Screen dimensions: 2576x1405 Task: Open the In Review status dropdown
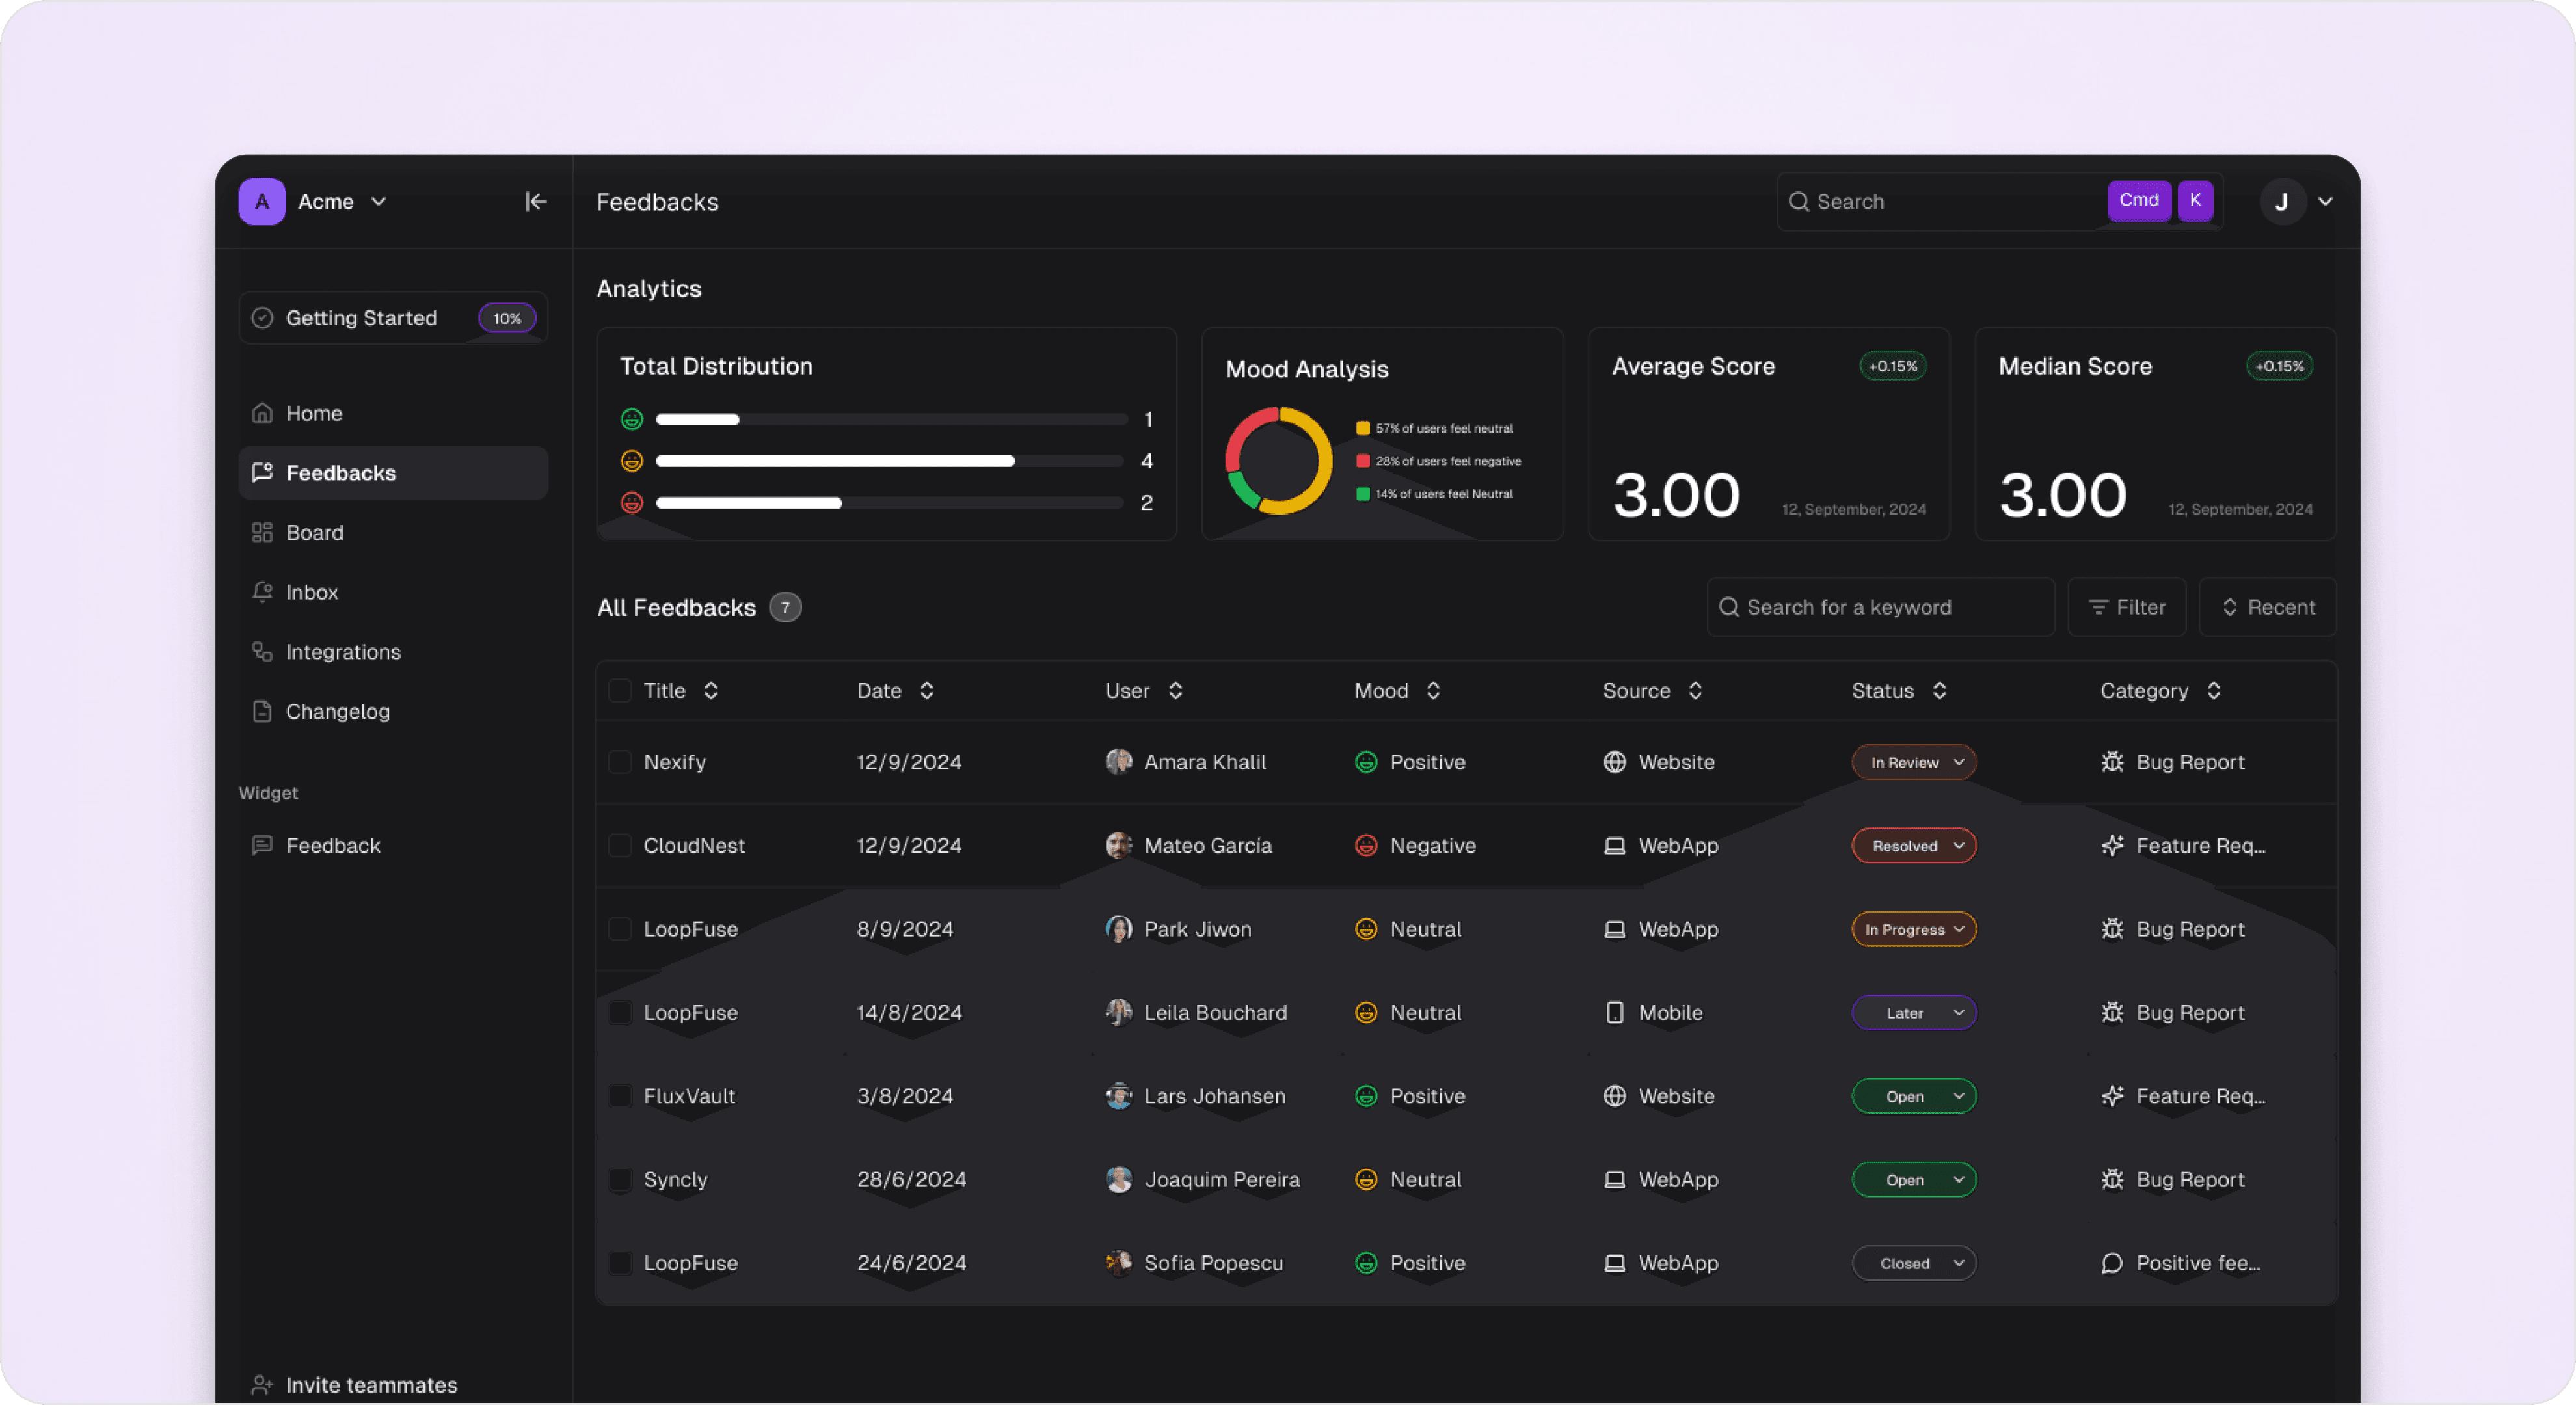pyautogui.click(x=1914, y=762)
